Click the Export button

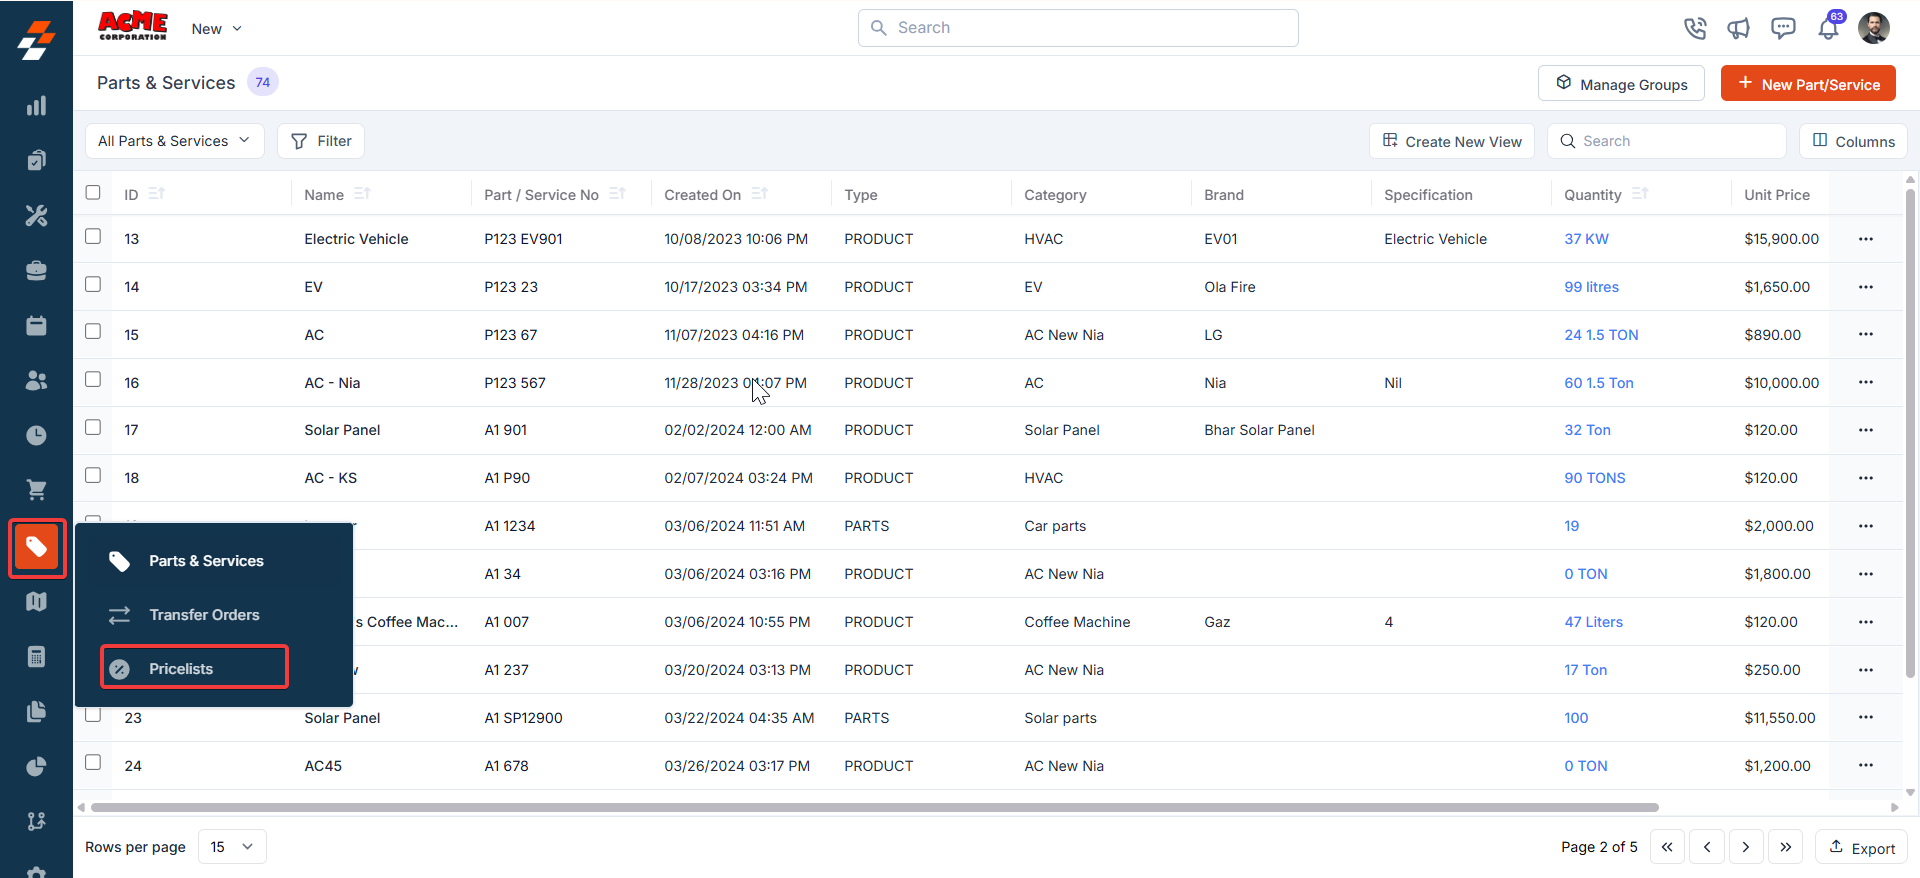click(1861, 847)
